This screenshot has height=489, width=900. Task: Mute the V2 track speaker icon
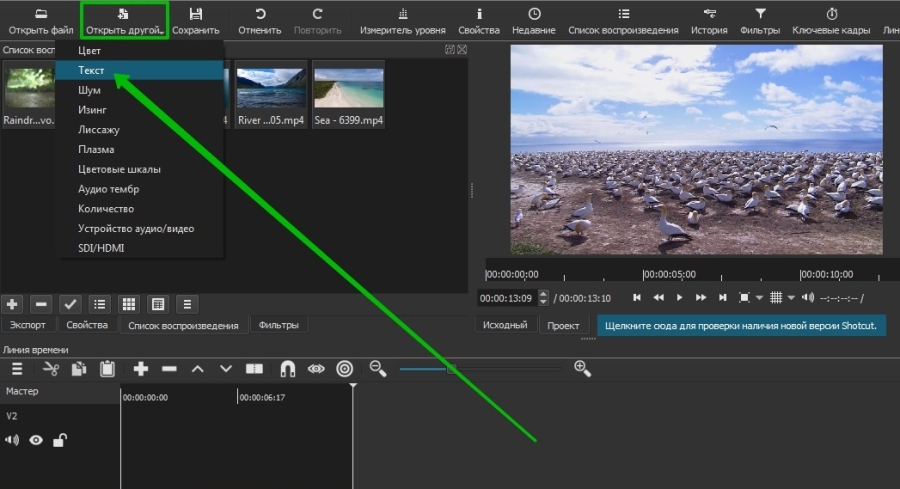(x=12, y=440)
